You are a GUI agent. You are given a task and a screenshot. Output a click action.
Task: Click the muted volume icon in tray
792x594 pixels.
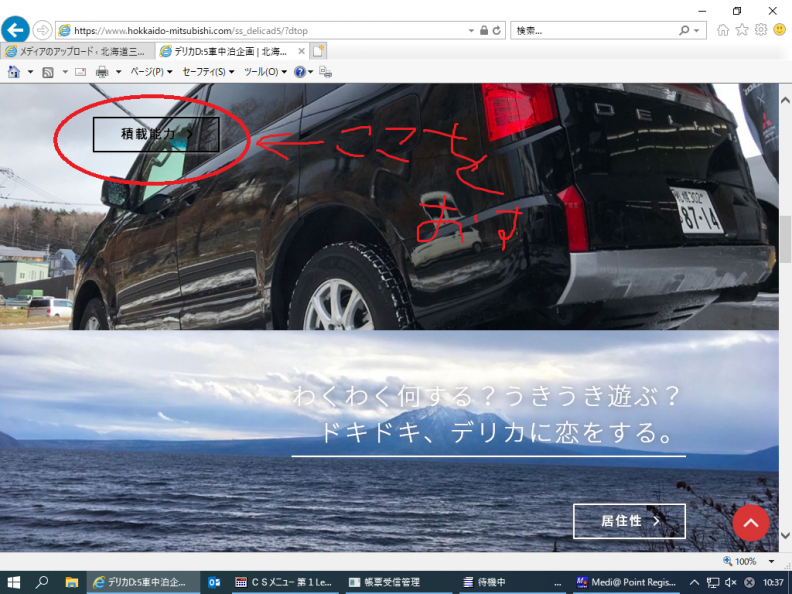pyautogui.click(x=731, y=582)
